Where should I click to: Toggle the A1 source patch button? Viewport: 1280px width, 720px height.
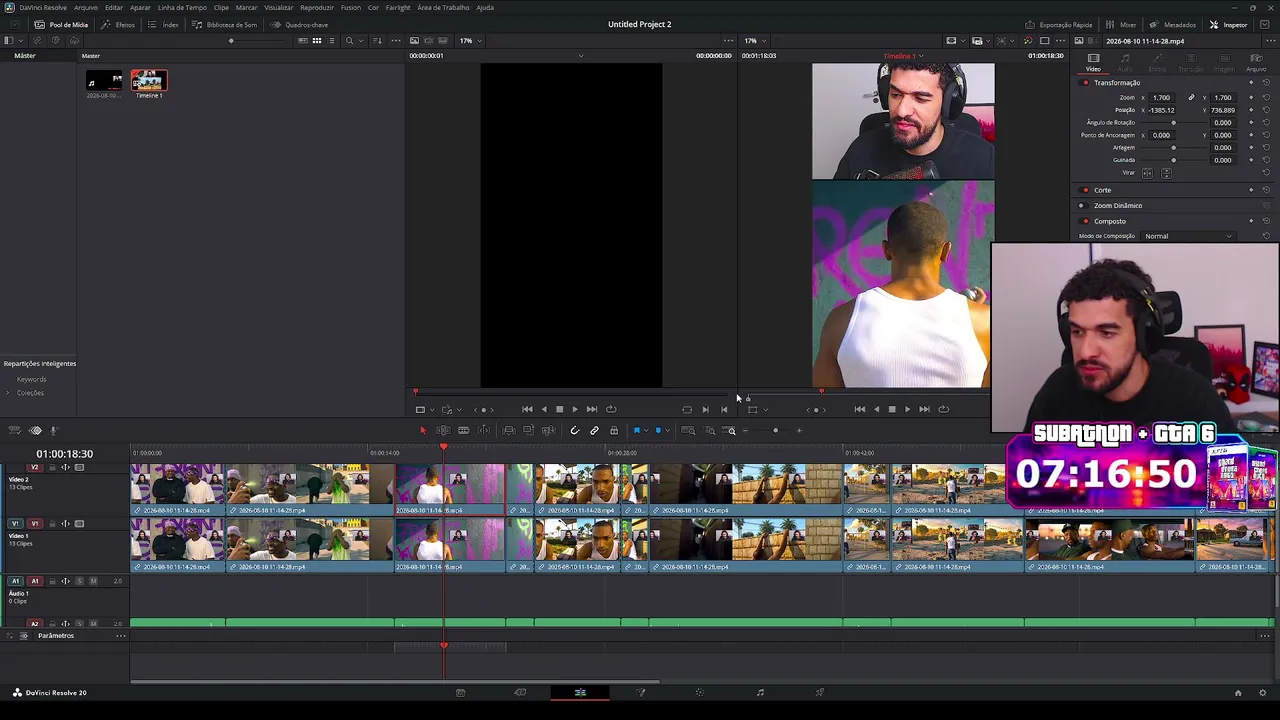(x=15, y=581)
